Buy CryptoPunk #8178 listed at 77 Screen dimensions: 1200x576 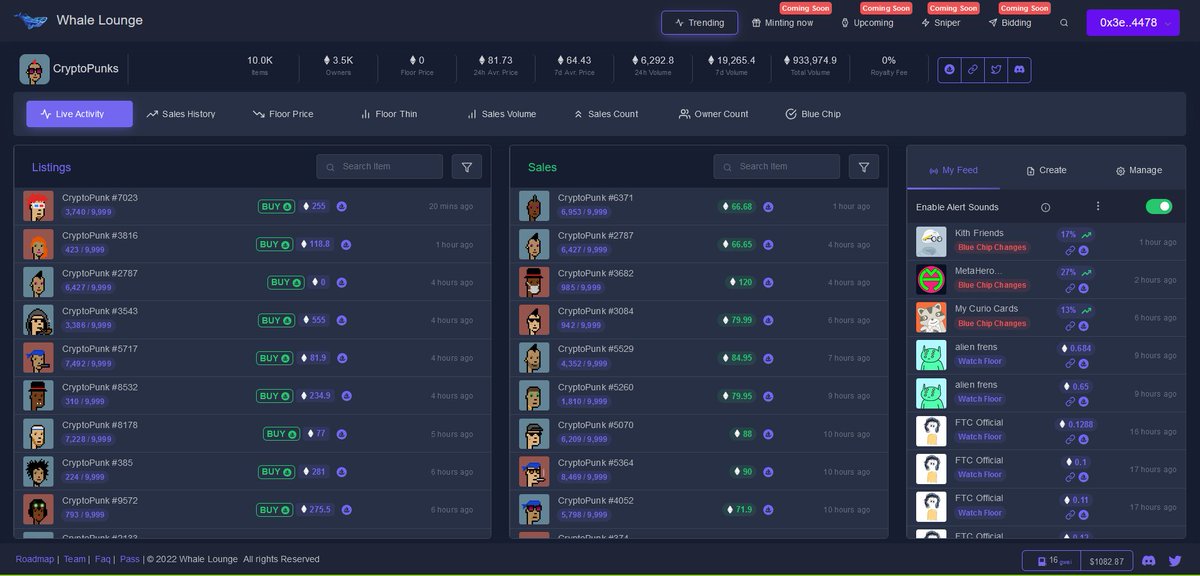pos(281,434)
